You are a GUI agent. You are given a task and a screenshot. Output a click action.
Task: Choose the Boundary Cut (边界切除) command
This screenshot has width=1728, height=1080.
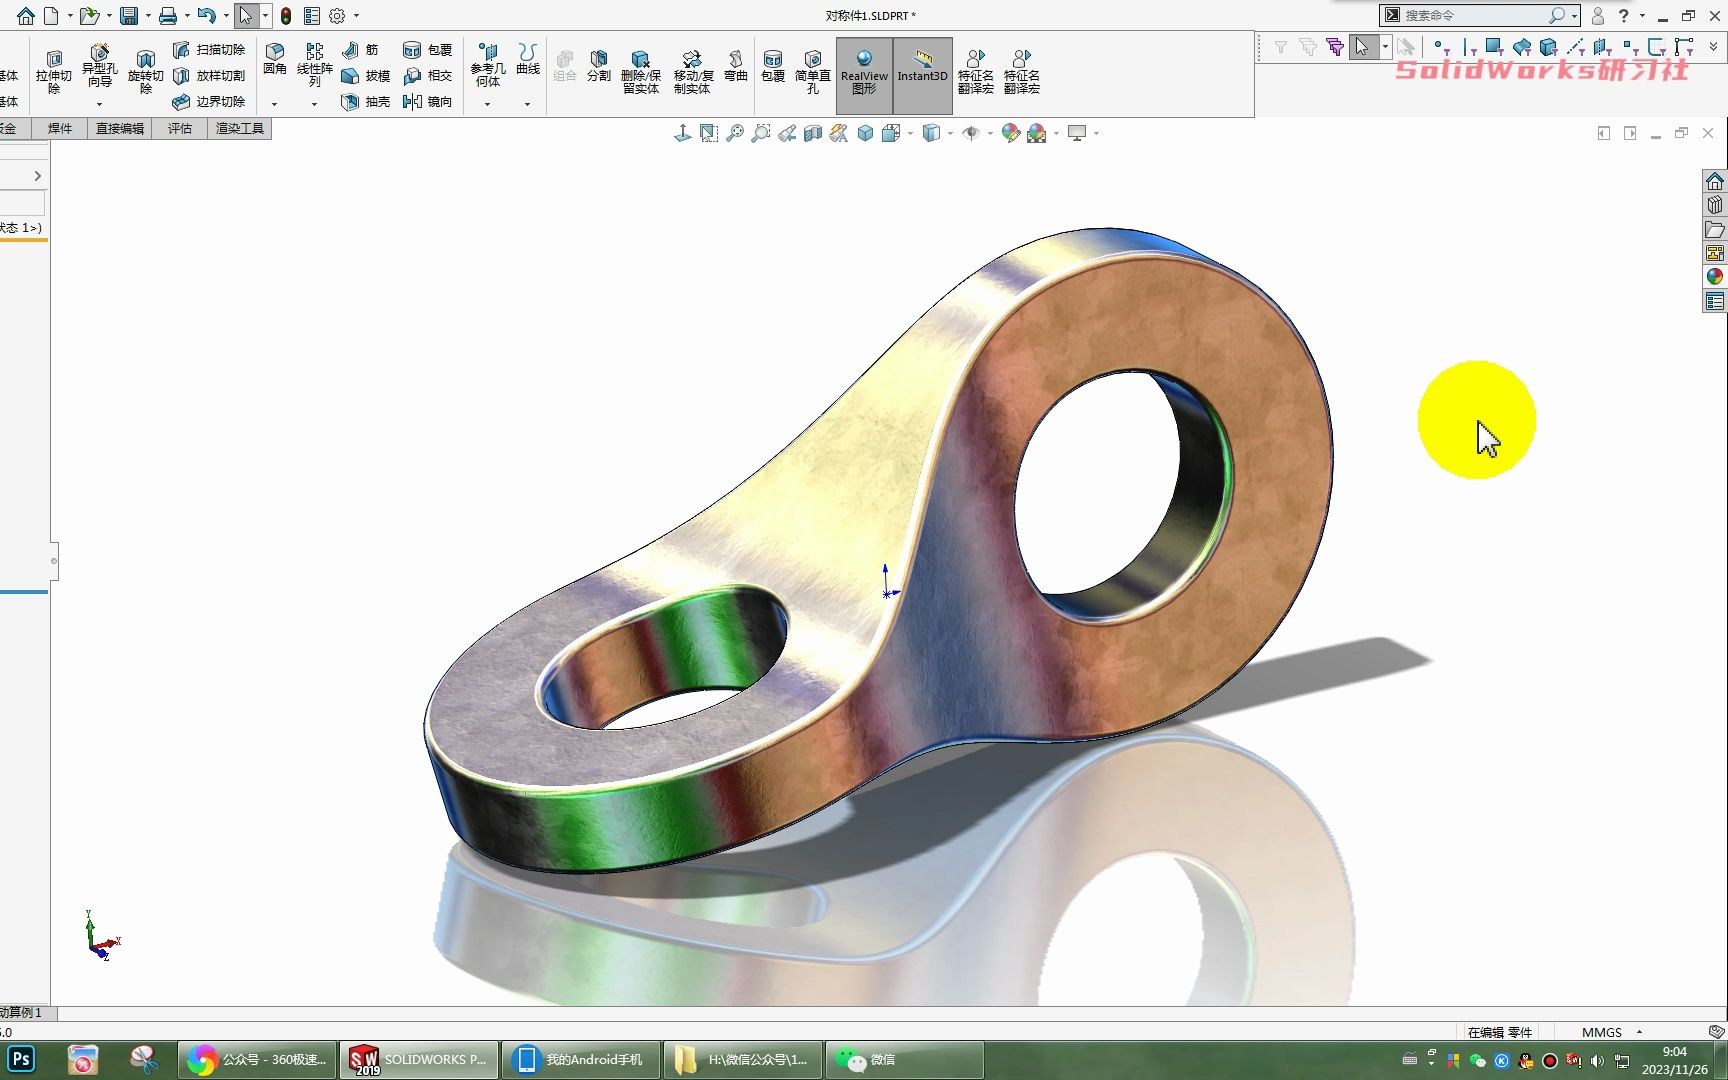(209, 102)
